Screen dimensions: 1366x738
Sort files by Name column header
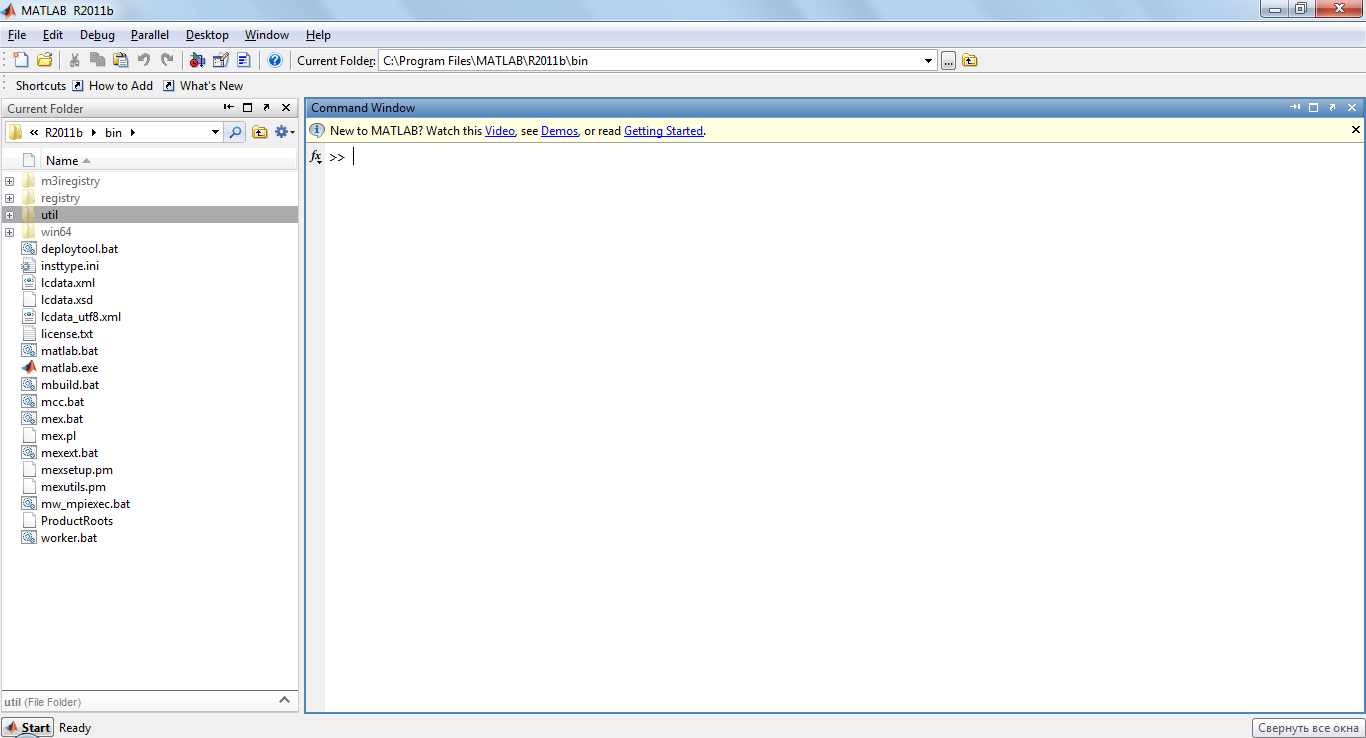click(68, 160)
